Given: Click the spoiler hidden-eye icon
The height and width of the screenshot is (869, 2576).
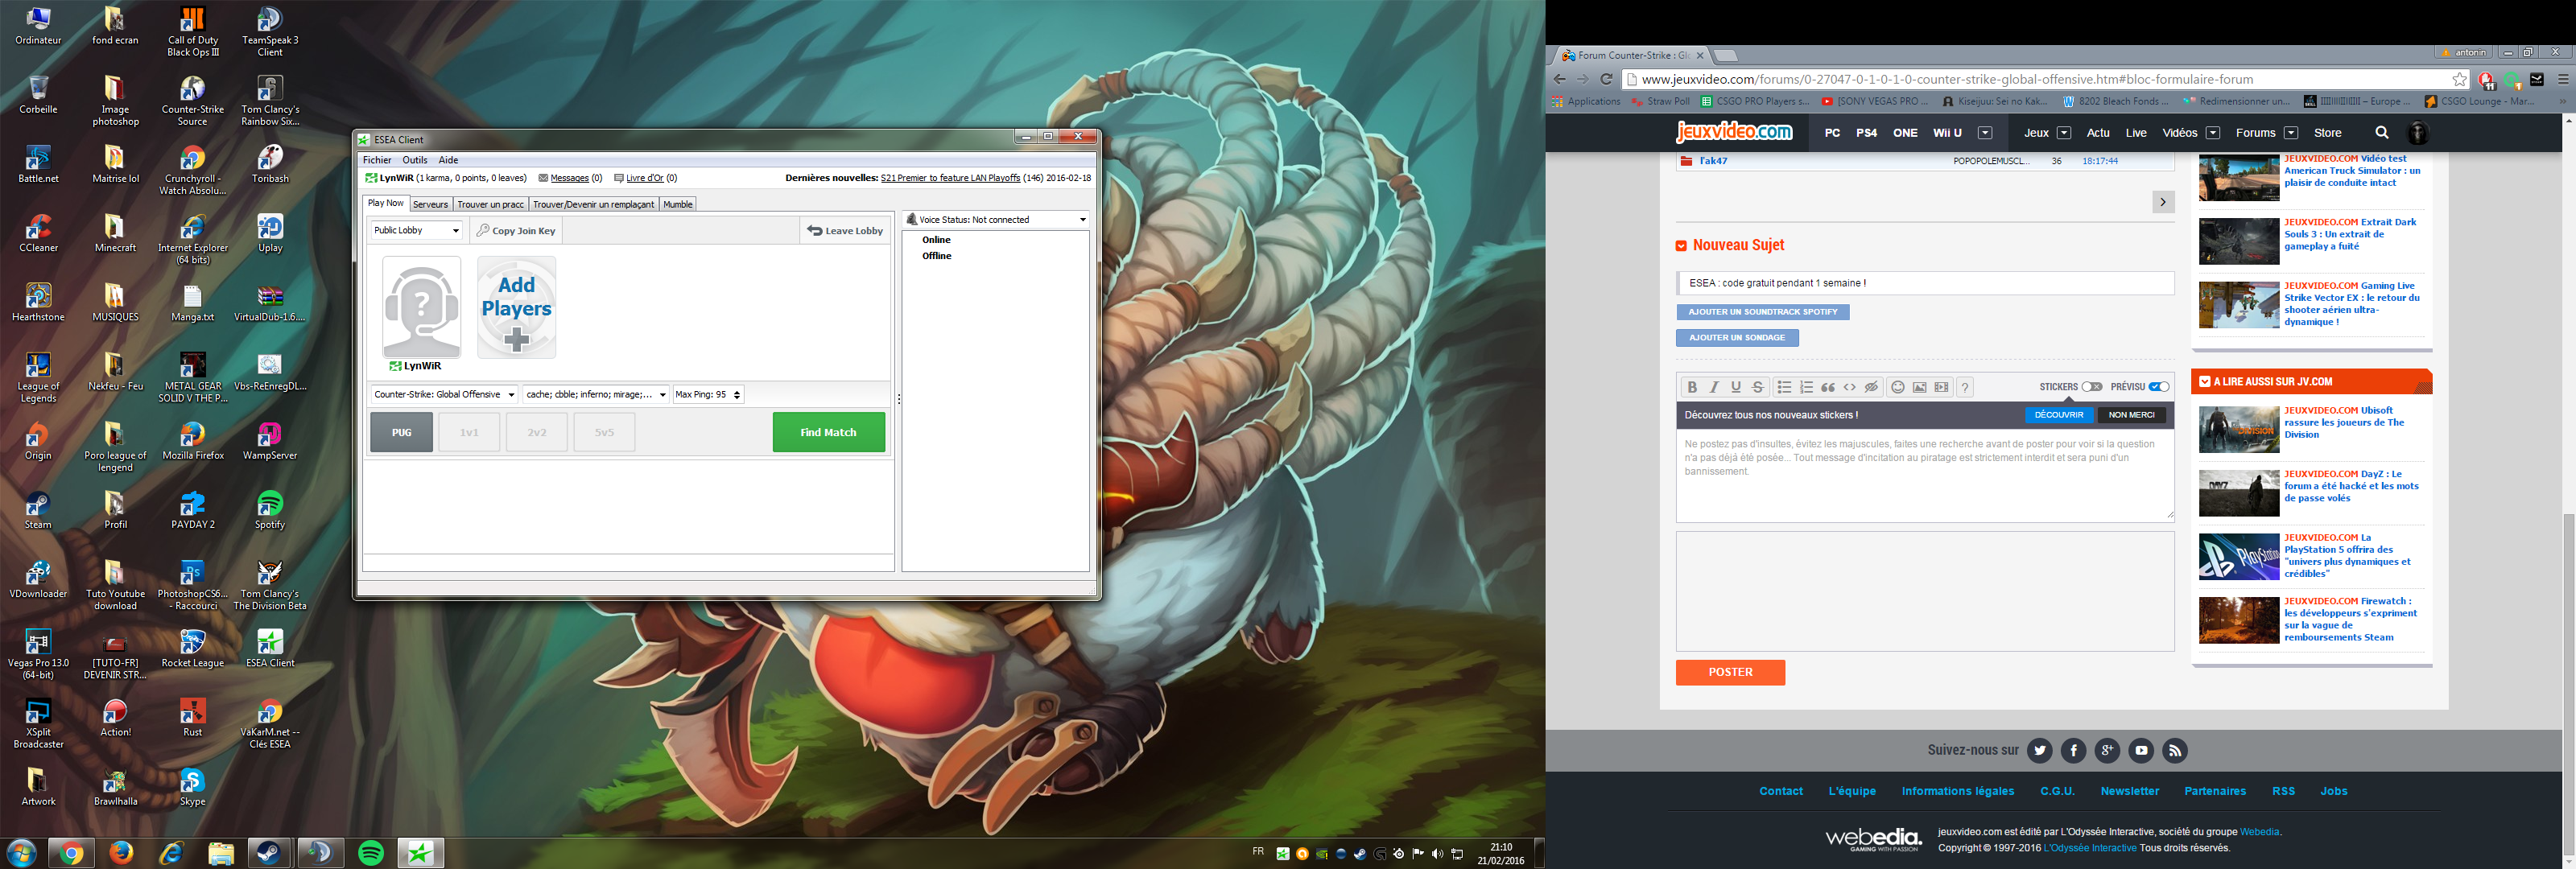Looking at the screenshot, I should click(1871, 388).
